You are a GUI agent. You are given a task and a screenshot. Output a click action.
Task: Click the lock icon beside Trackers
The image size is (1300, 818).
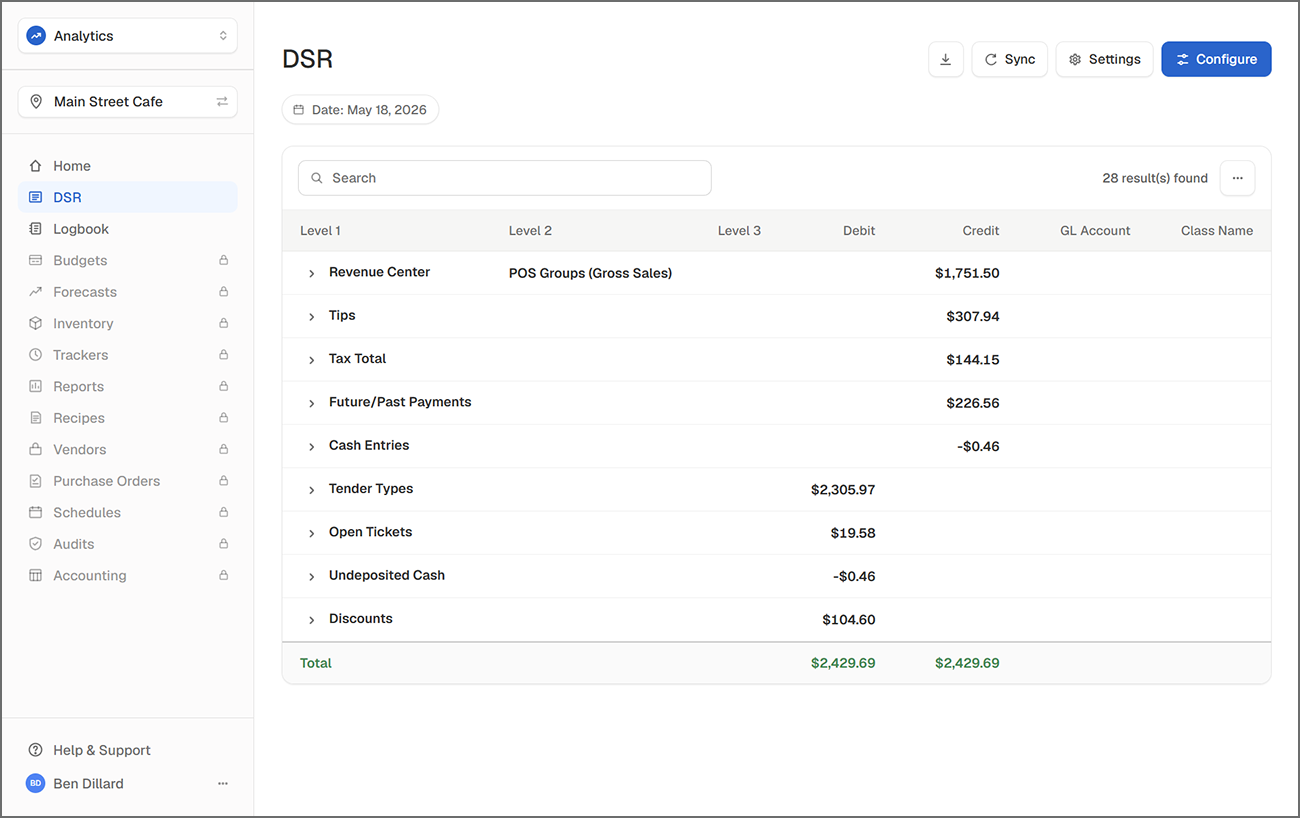pos(224,355)
